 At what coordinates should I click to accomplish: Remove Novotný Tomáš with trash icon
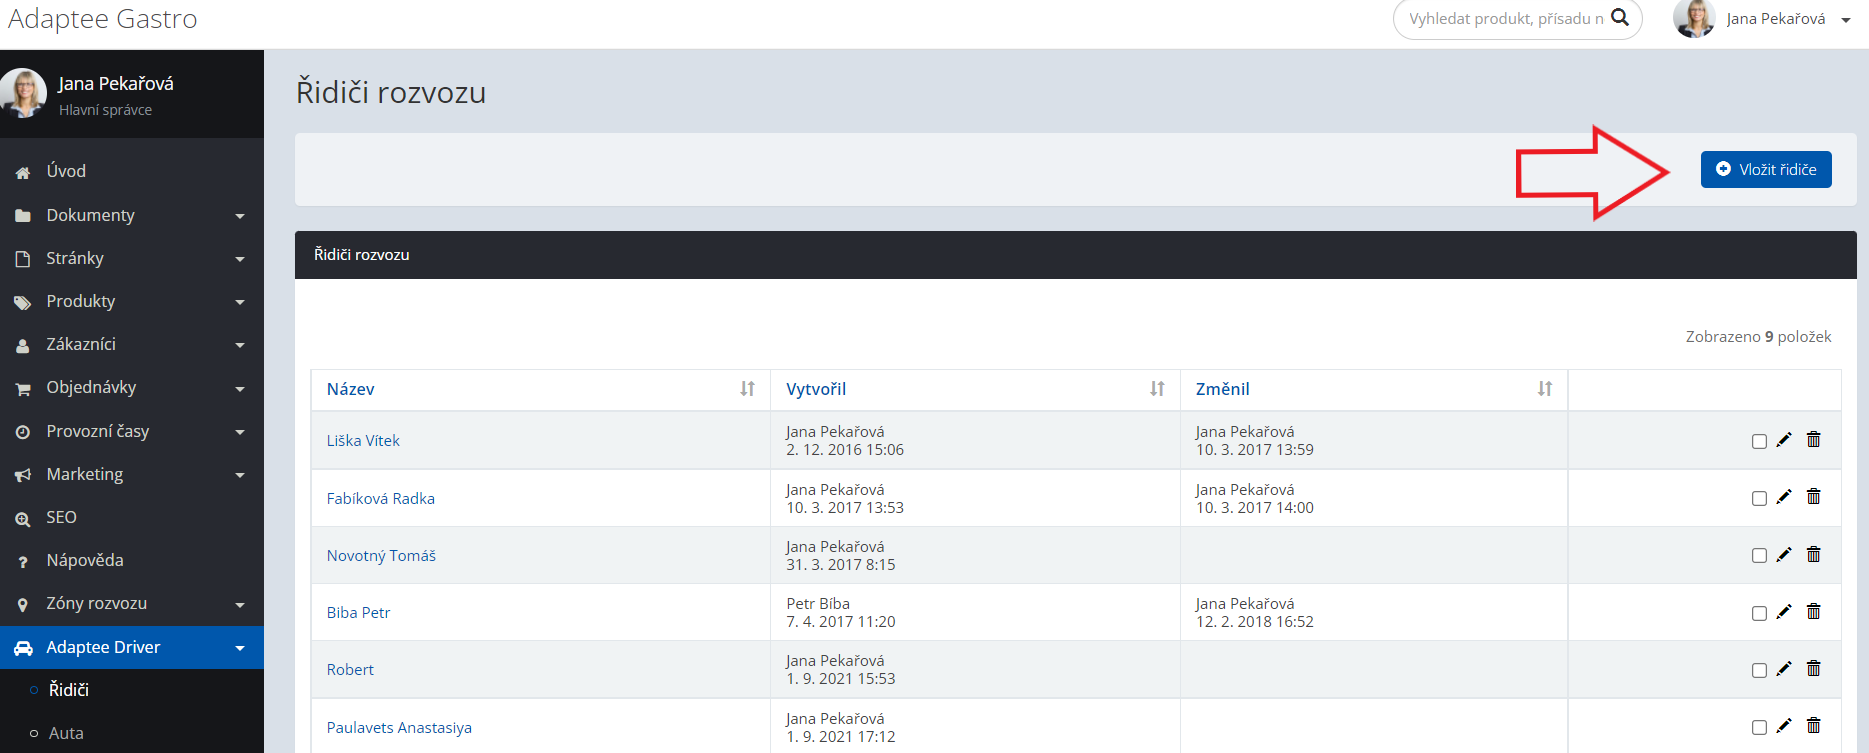(x=1814, y=555)
